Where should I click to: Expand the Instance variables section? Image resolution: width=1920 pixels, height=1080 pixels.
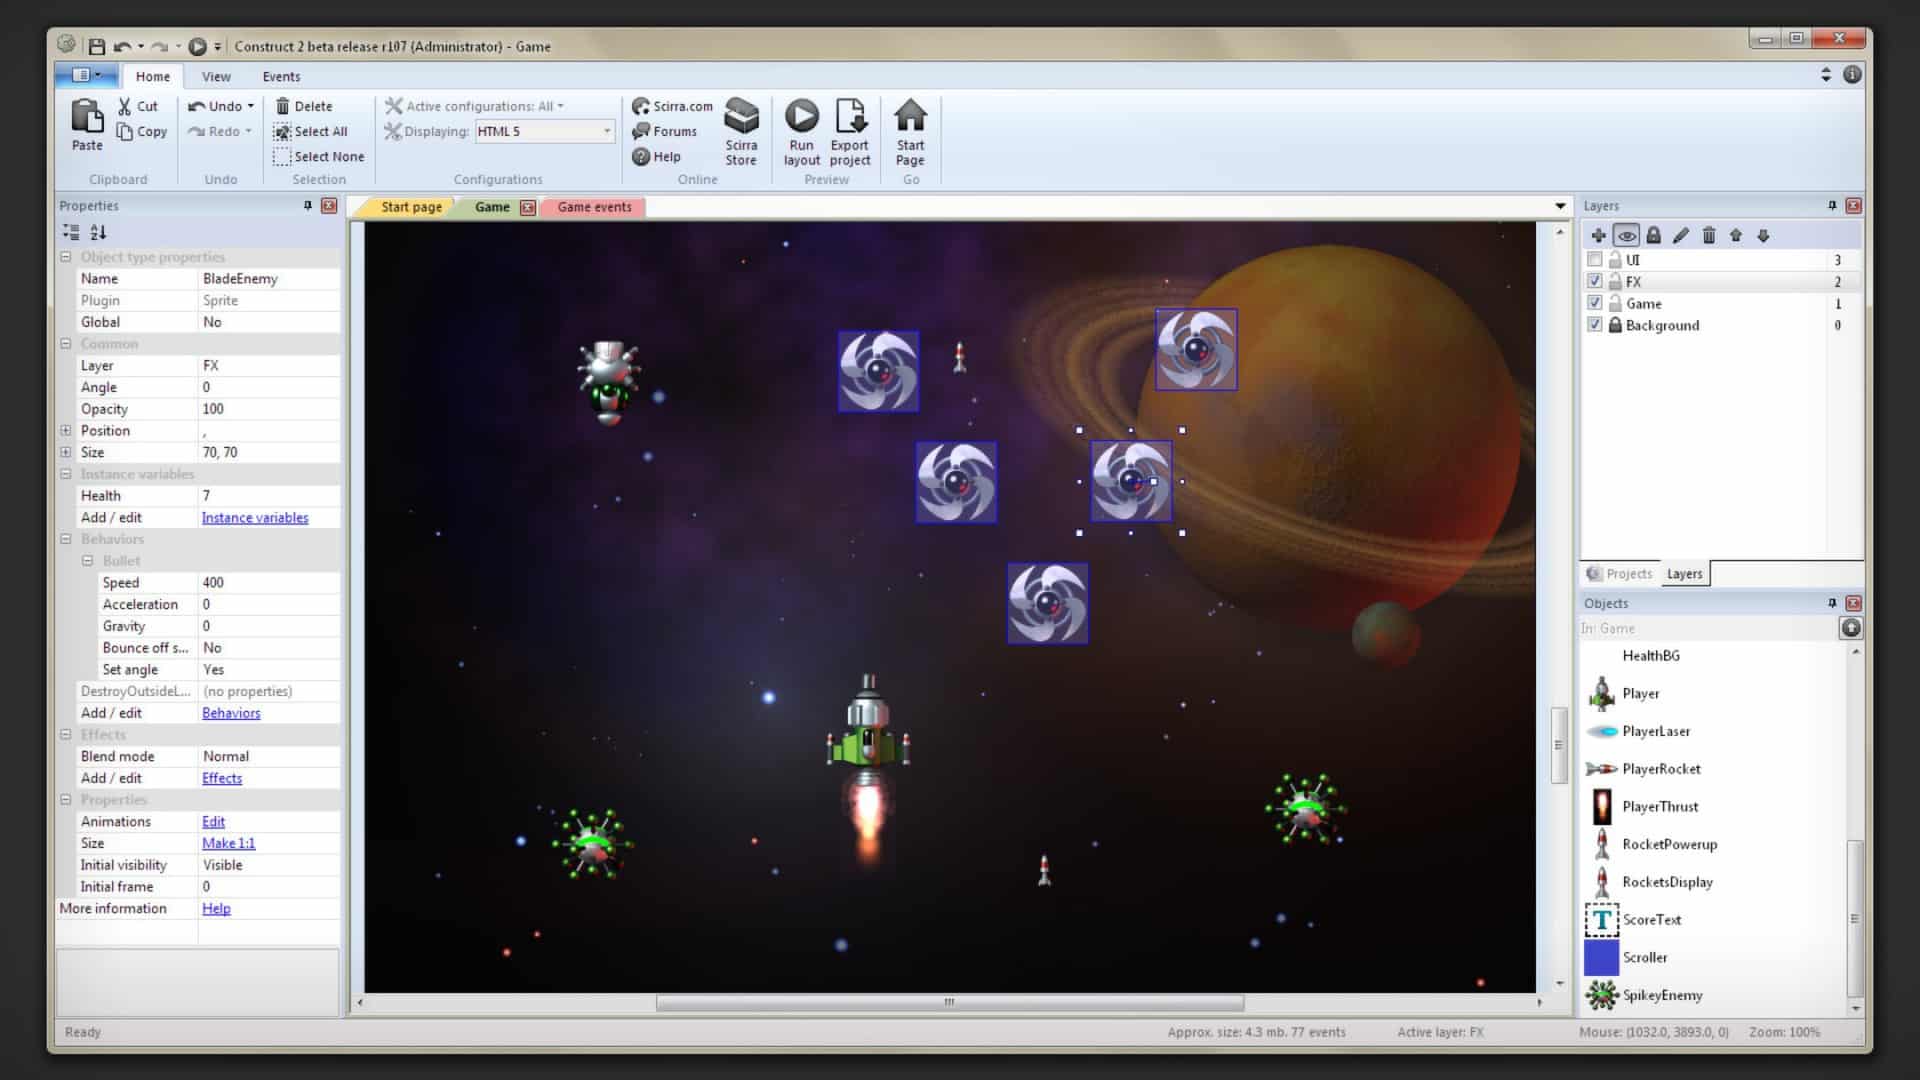[x=63, y=473]
